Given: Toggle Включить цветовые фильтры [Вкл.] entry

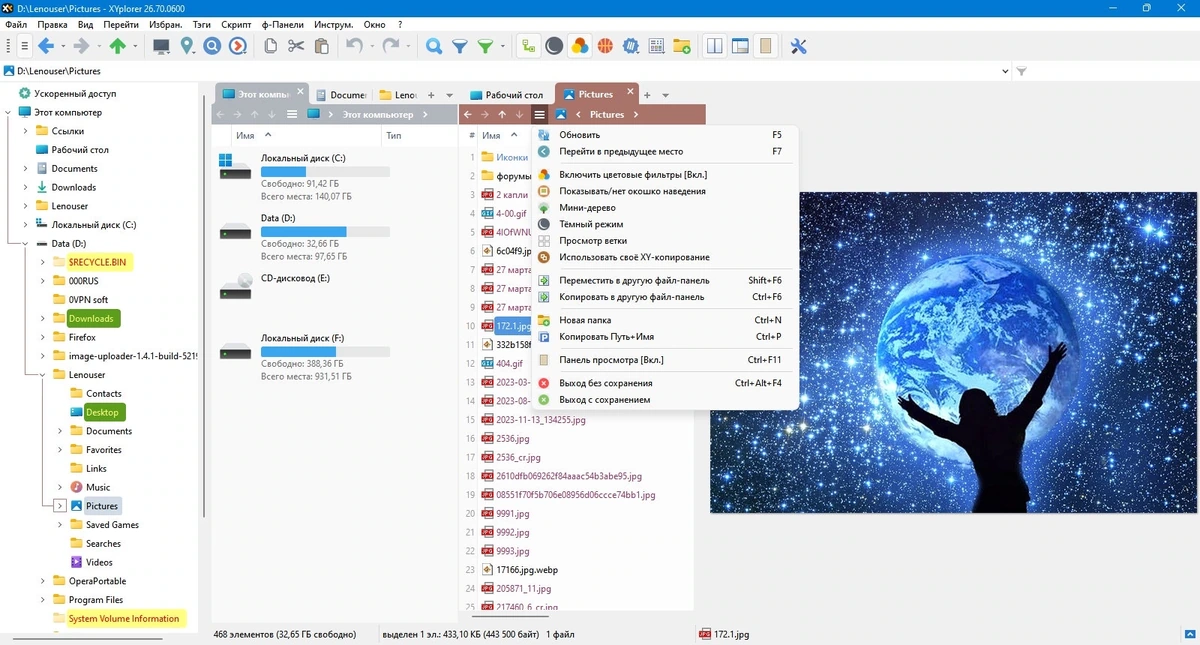Looking at the screenshot, I should tap(633, 175).
